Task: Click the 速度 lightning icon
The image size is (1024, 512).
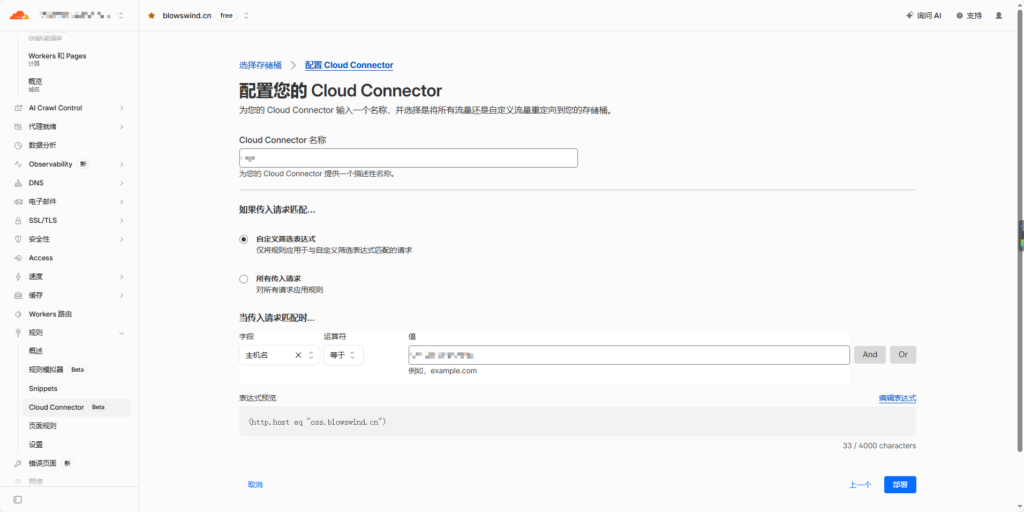Action: point(18,276)
